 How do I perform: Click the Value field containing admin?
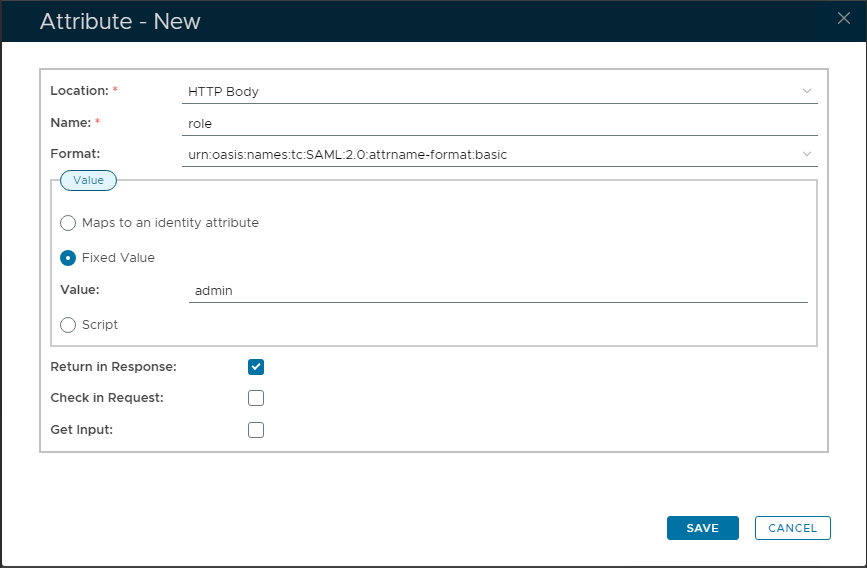pyautogui.click(x=497, y=290)
